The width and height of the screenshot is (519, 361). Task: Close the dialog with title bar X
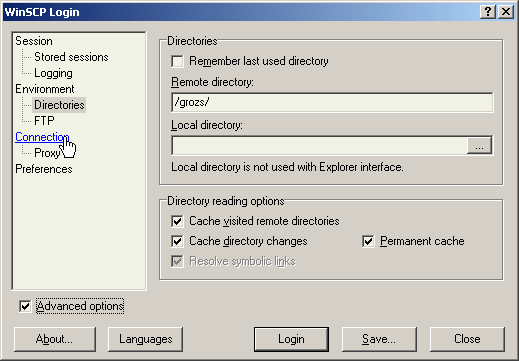[506, 12]
